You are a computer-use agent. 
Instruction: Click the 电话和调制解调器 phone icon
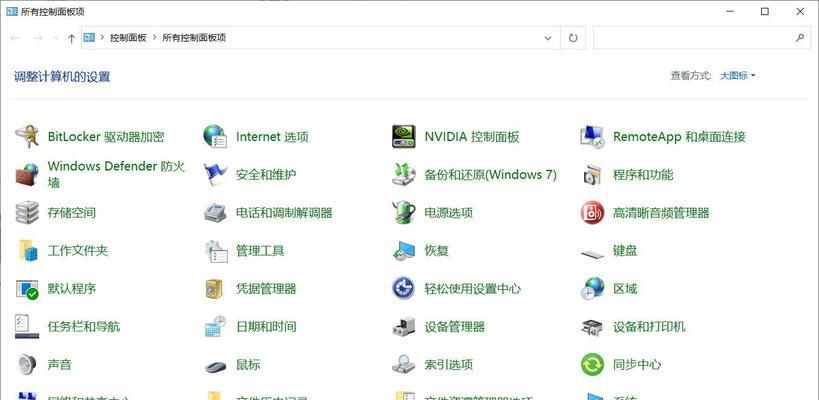(x=215, y=213)
